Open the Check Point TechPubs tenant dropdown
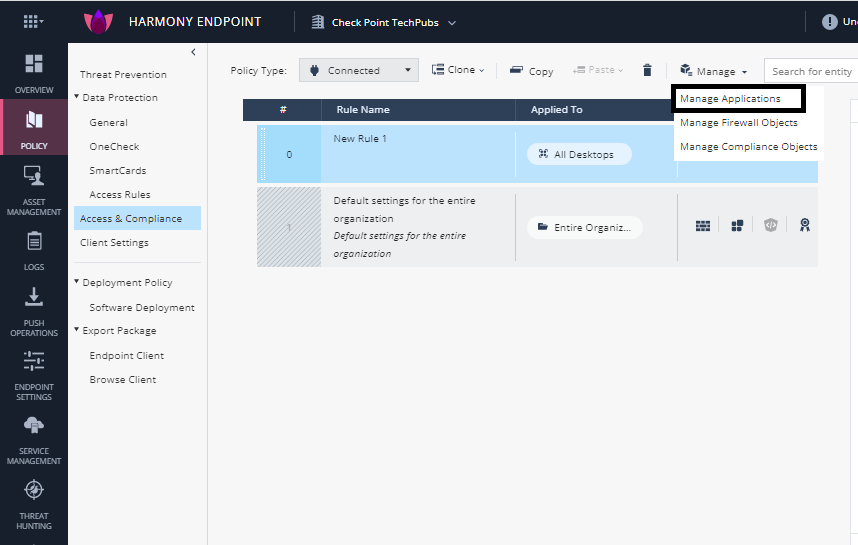This screenshot has width=858, height=545. point(451,23)
